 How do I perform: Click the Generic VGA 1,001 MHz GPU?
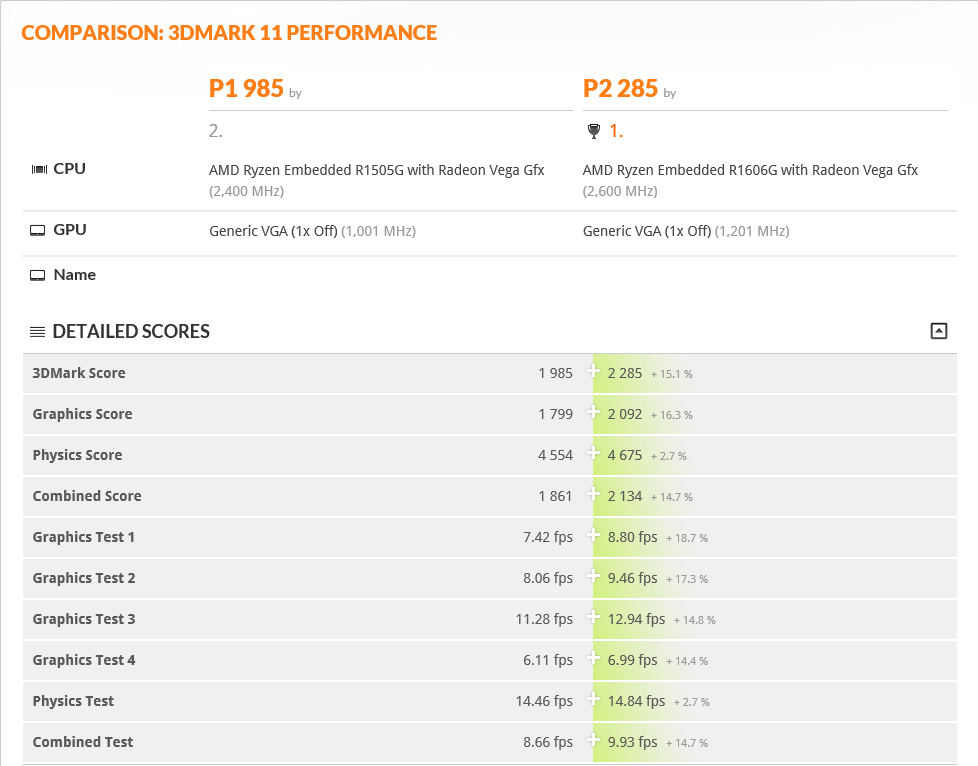(273, 231)
